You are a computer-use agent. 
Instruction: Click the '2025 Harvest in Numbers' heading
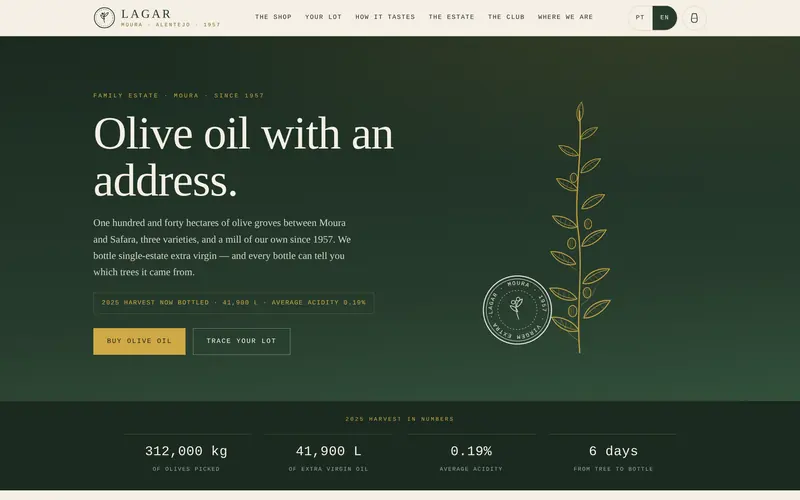point(399,419)
